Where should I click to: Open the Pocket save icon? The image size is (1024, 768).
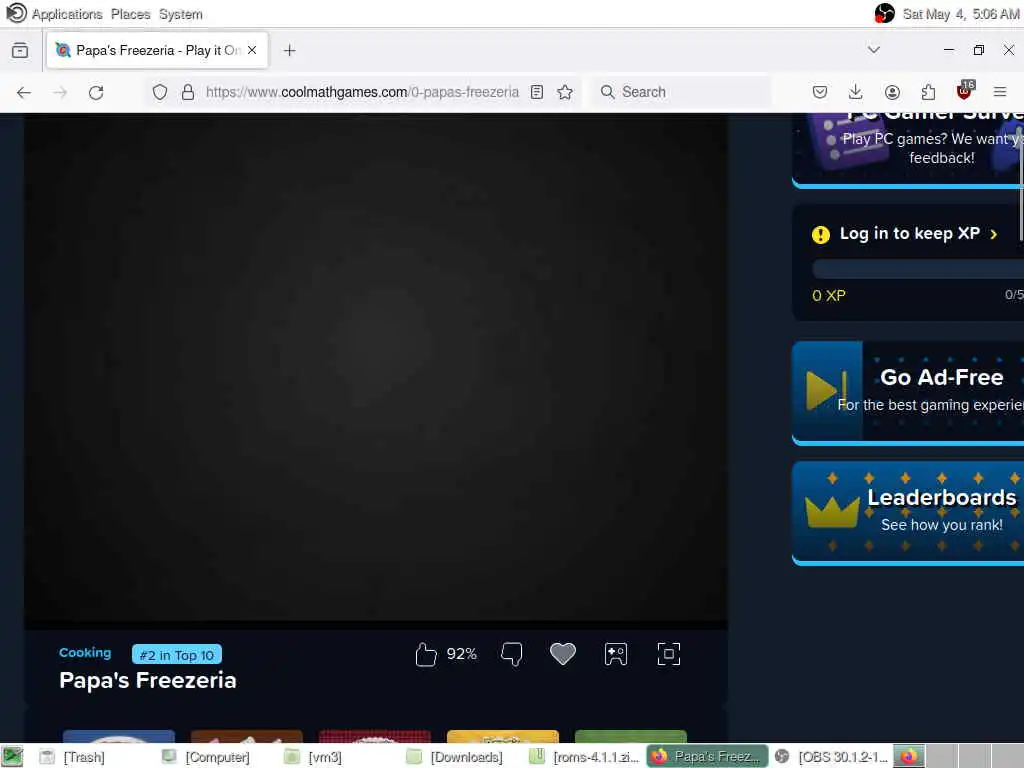[x=820, y=92]
